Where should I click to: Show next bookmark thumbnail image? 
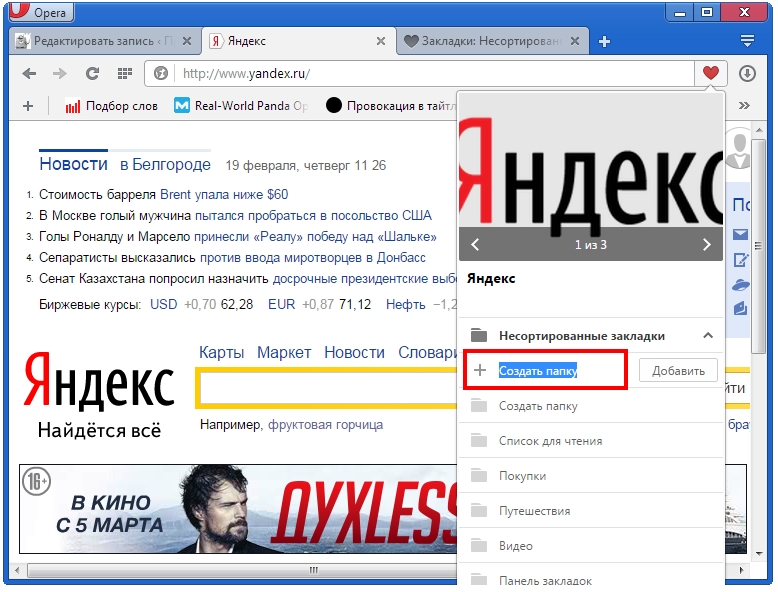tap(707, 244)
